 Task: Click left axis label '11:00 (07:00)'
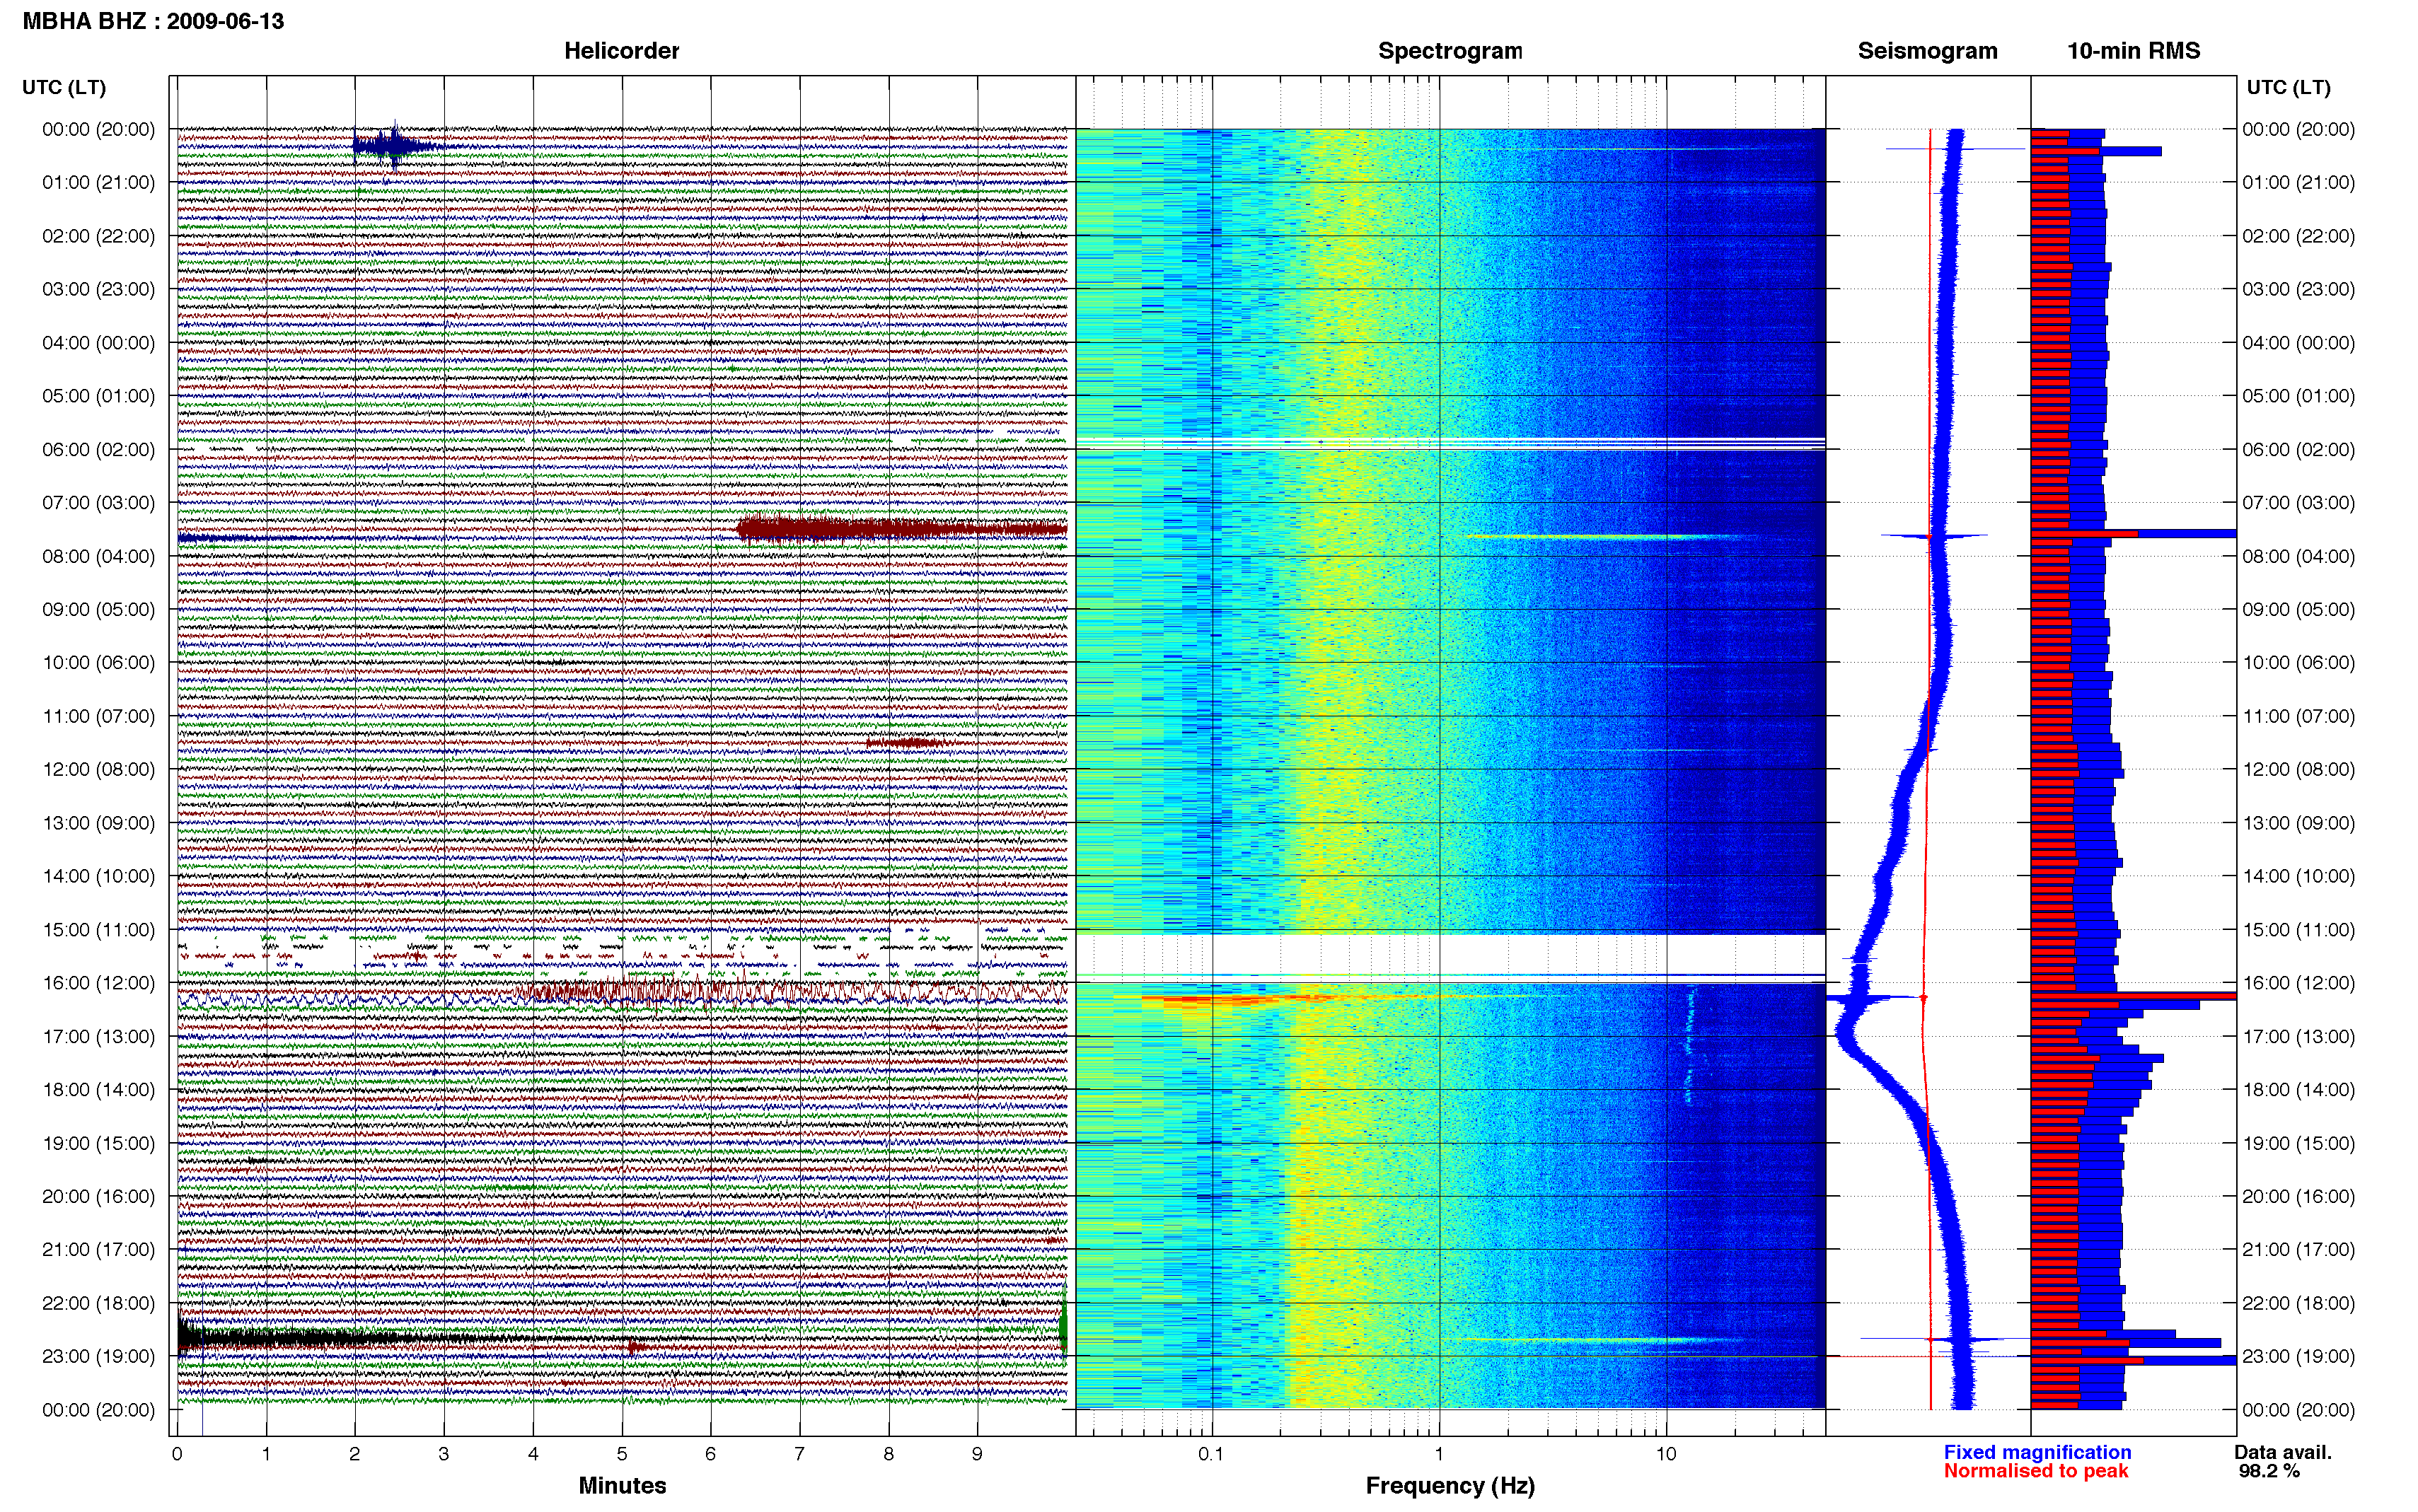[x=98, y=716]
